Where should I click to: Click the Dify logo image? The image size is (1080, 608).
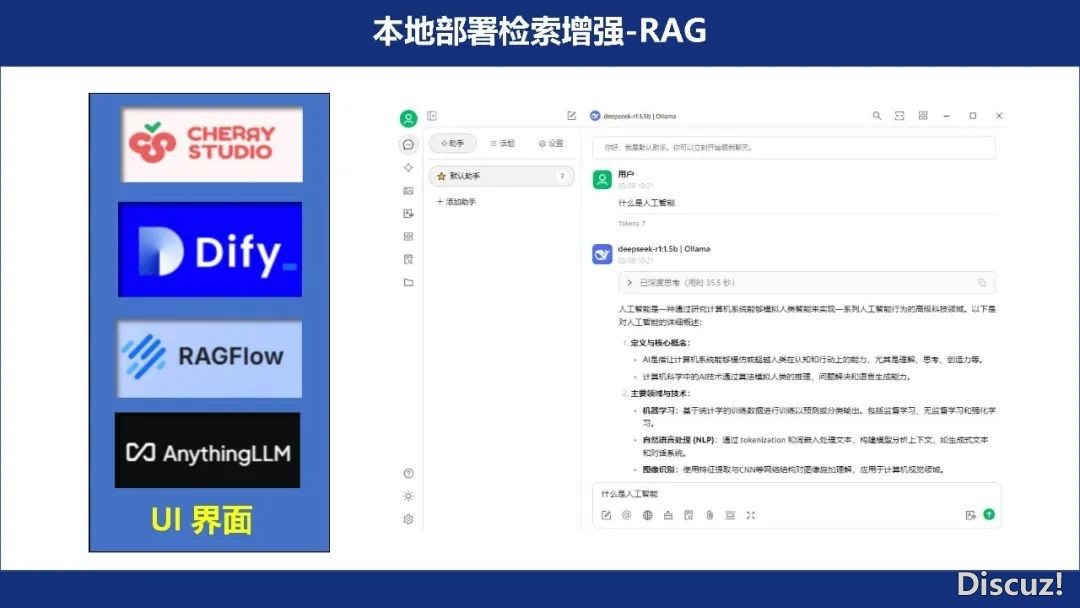click(210, 249)
